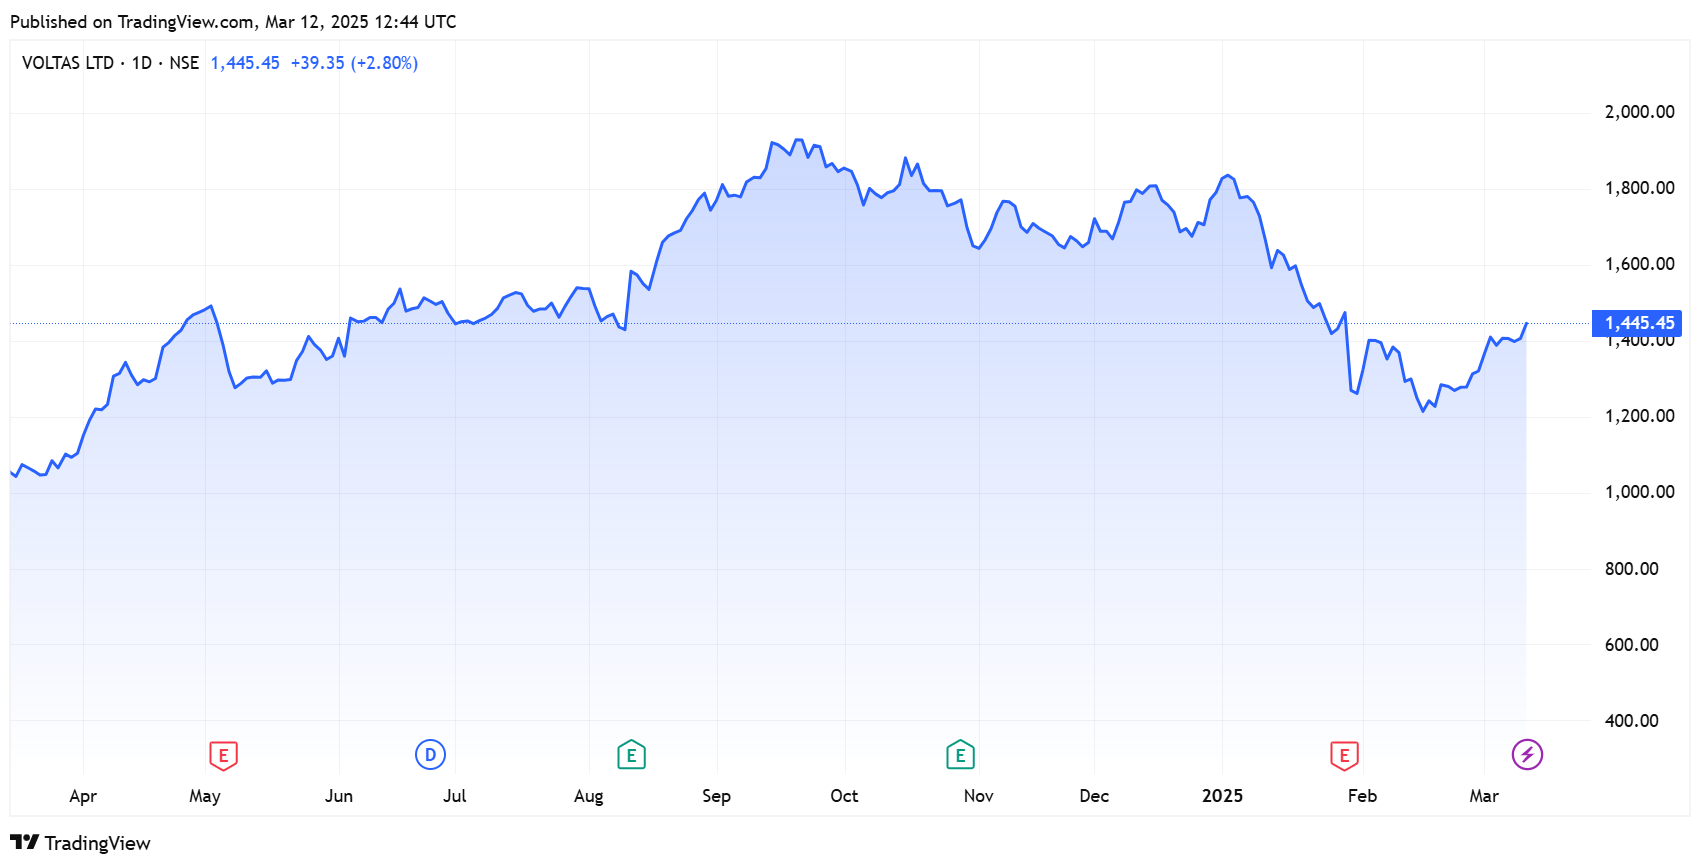Viewport: 1702px width, 863px height.
Task: Click the red earnings marker near May
Action: tap(223, 755)
